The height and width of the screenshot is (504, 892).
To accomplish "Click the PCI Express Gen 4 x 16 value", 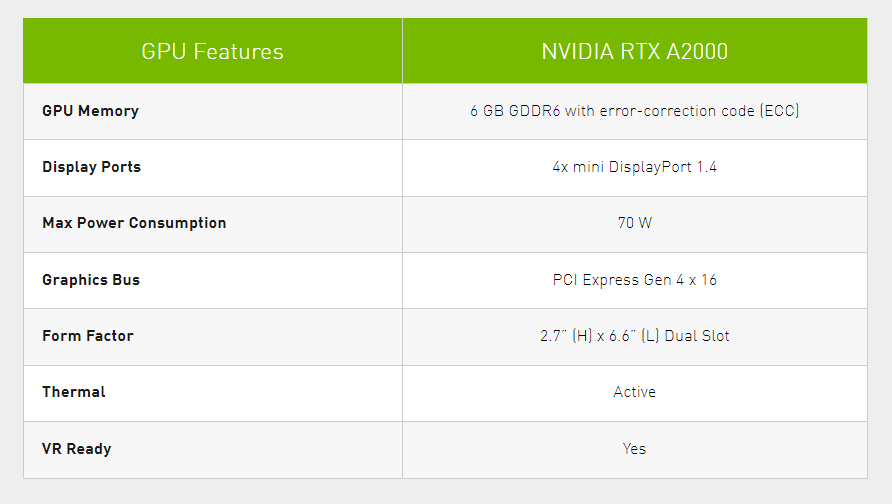I will coord(634,280).
